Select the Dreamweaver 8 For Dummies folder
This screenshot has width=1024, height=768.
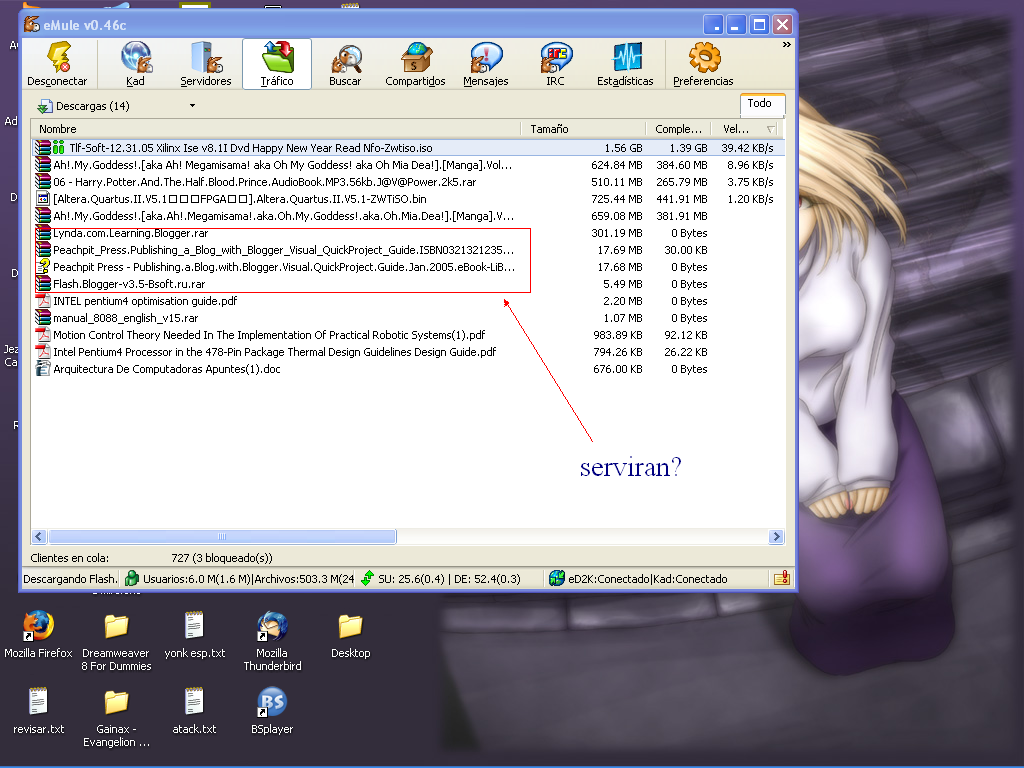point(116,643)
